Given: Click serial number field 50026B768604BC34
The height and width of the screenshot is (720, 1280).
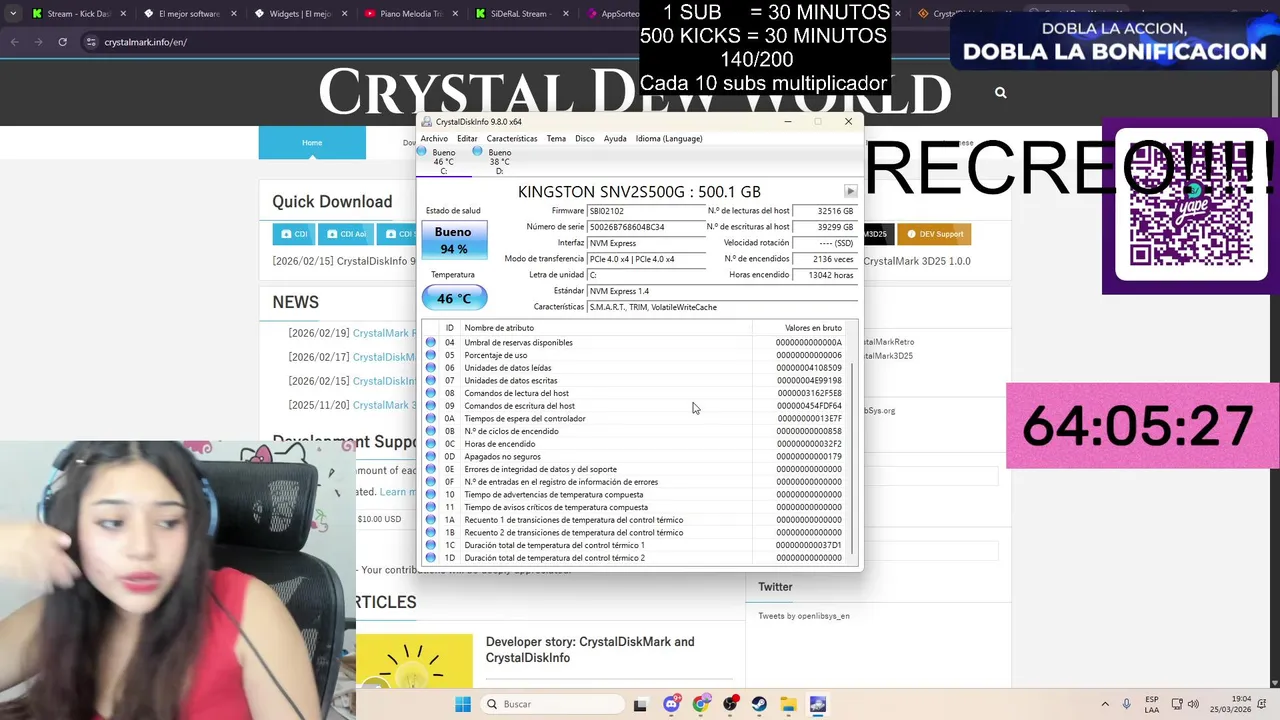Looking at the screenshot, I should click(x=646, y=227).
